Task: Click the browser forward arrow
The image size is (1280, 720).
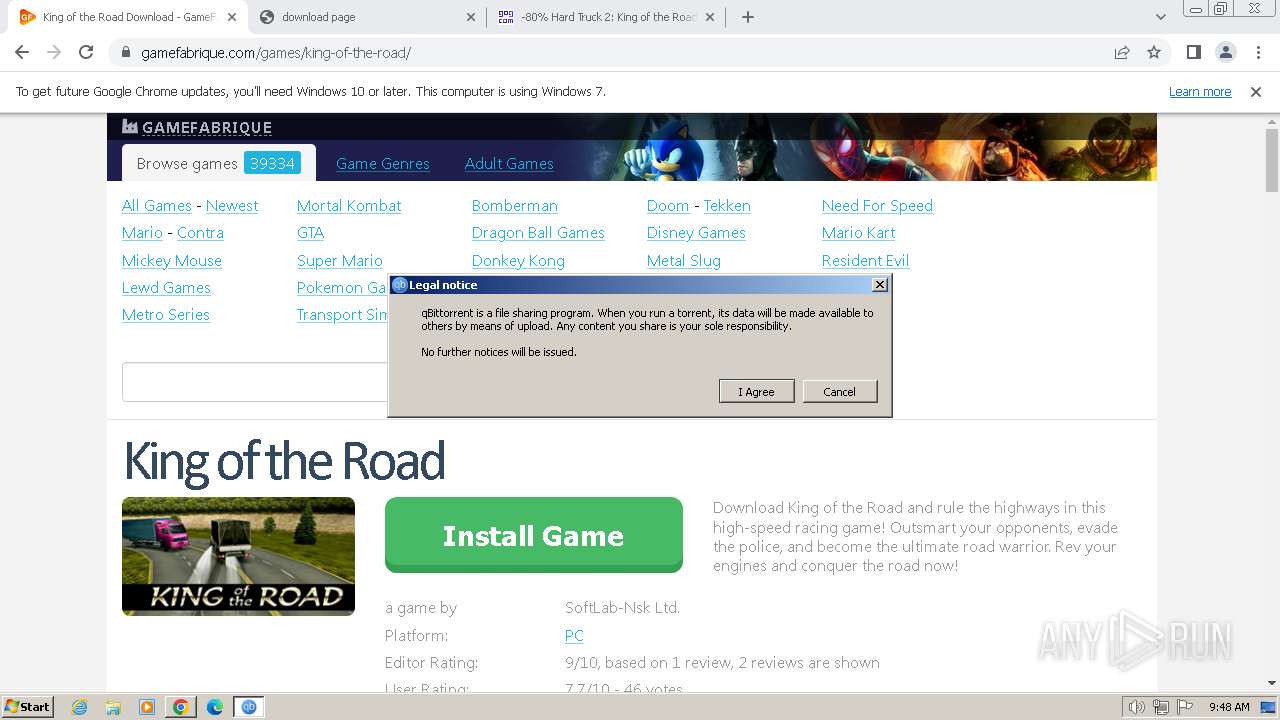Action: [54, 52]
